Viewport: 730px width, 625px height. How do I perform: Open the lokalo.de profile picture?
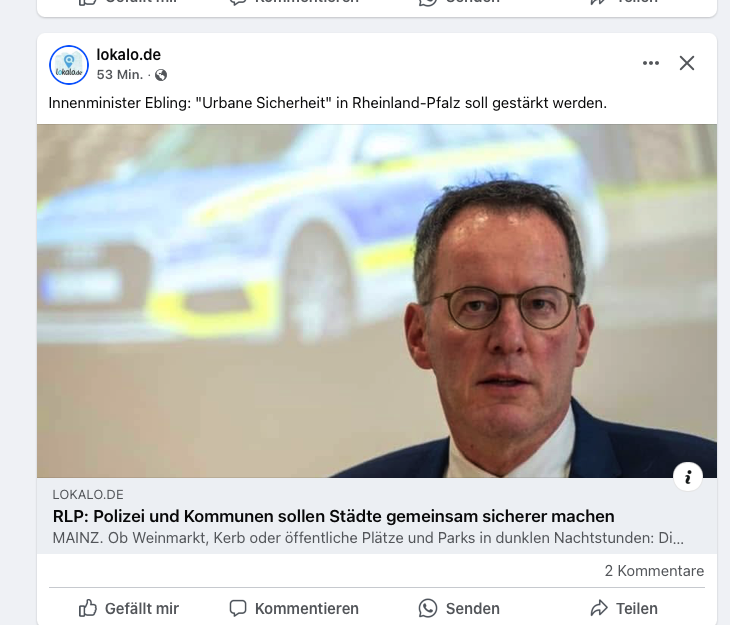69,65
